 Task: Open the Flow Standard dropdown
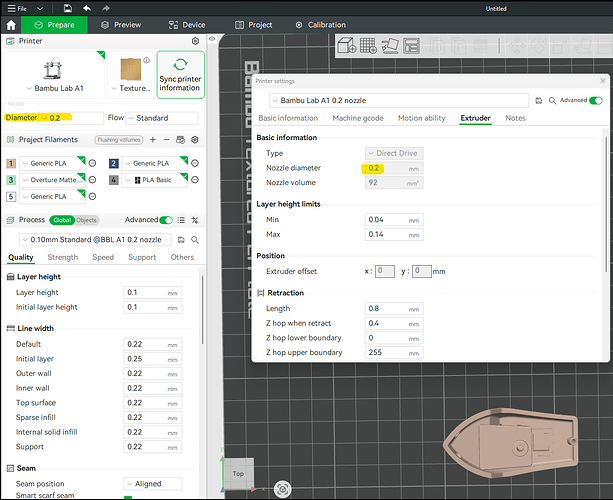[x=162, y=118]
